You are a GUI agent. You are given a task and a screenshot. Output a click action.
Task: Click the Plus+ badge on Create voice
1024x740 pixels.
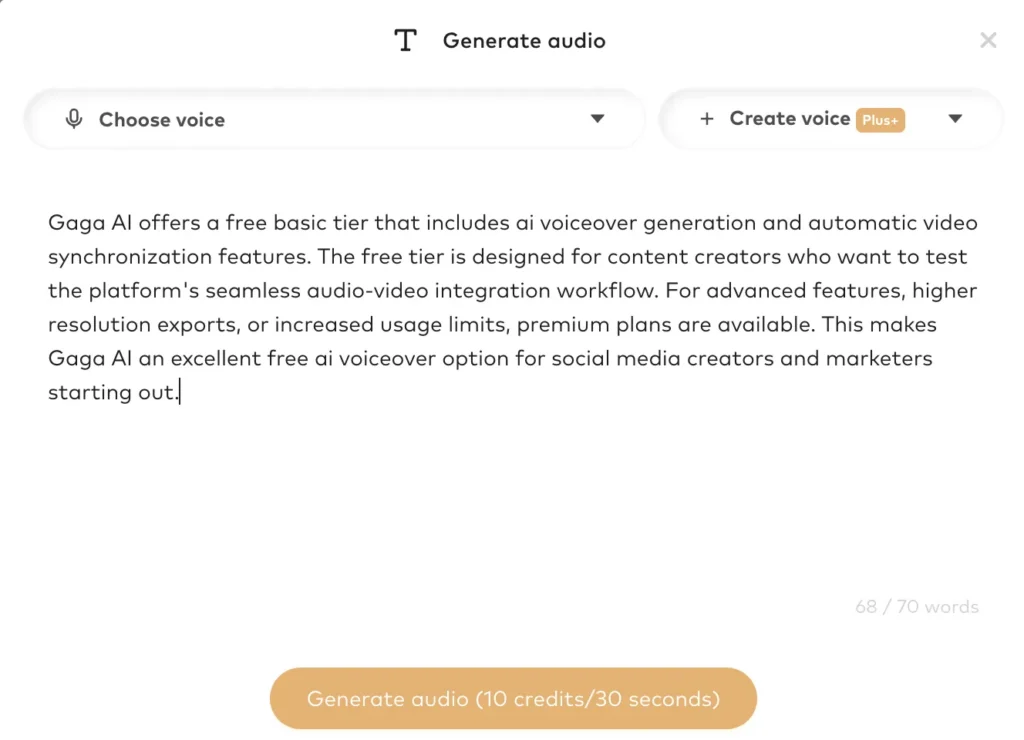881,120
